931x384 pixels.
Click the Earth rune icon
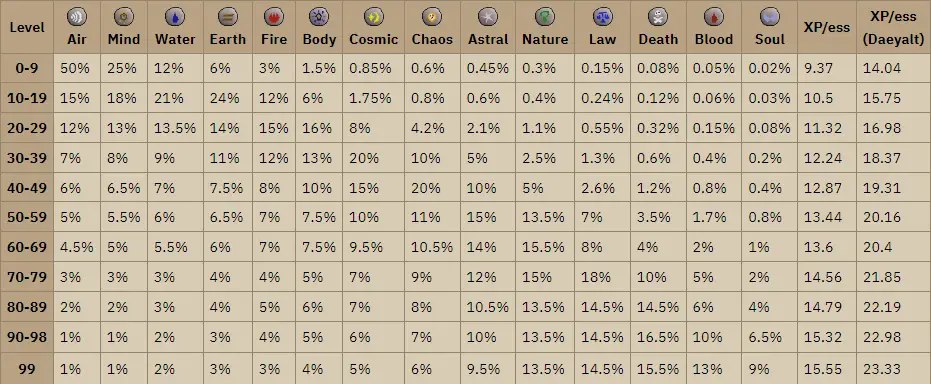point(227,17)
